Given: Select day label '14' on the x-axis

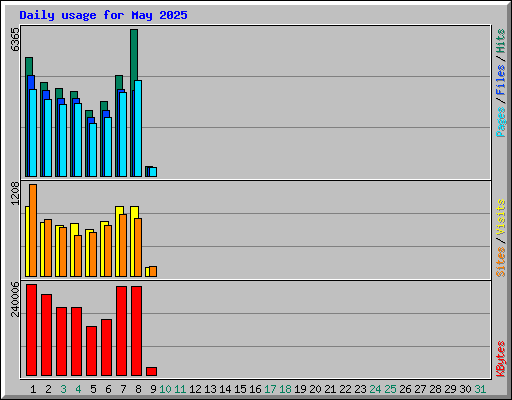Looking at the screenshot, I should (x=225, y=389).
